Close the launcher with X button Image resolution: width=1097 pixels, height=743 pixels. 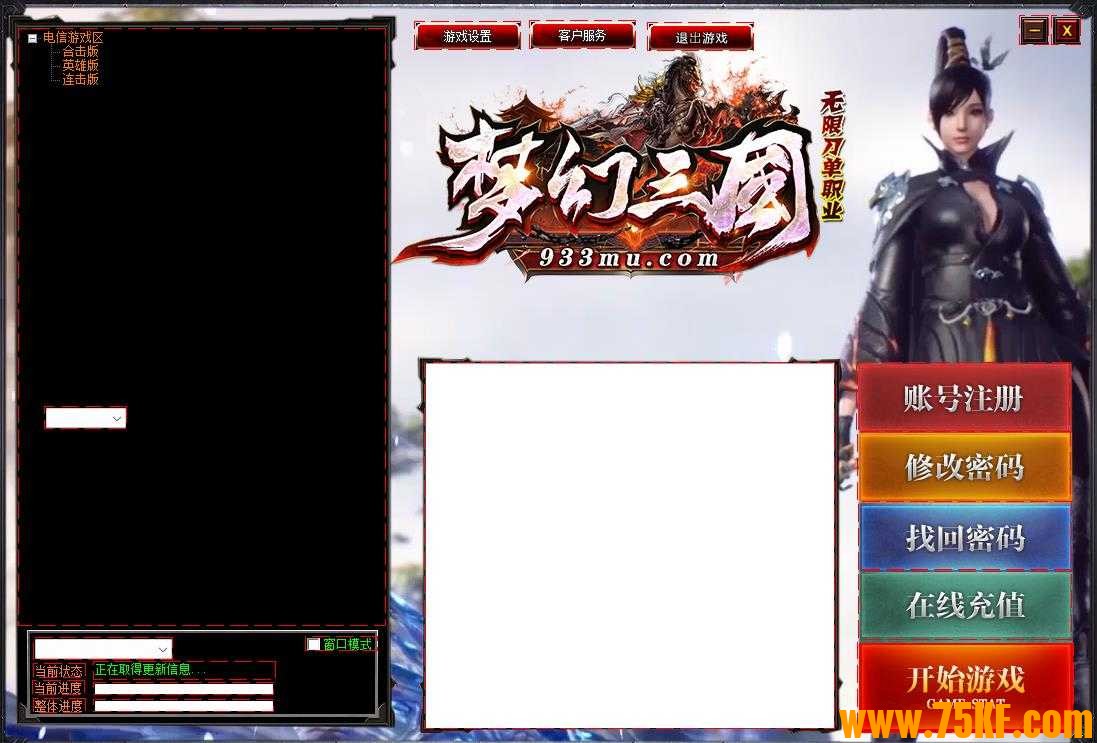1066,31
